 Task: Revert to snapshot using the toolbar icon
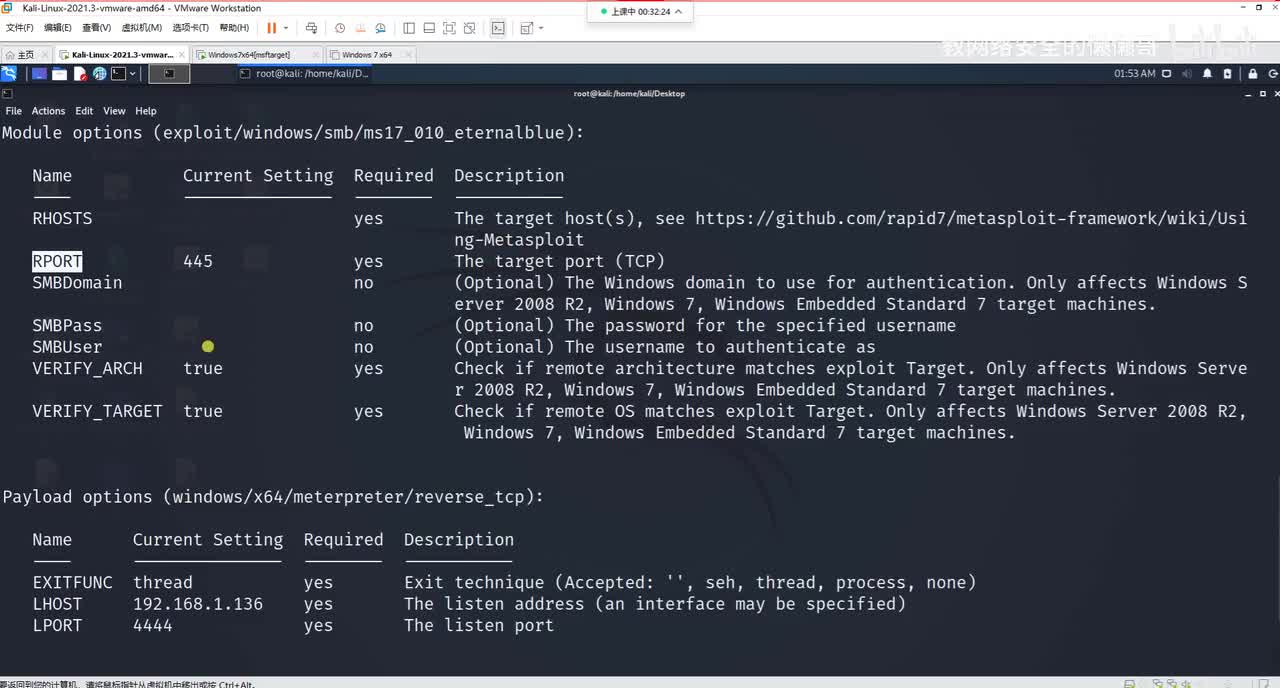coord(359,28)
